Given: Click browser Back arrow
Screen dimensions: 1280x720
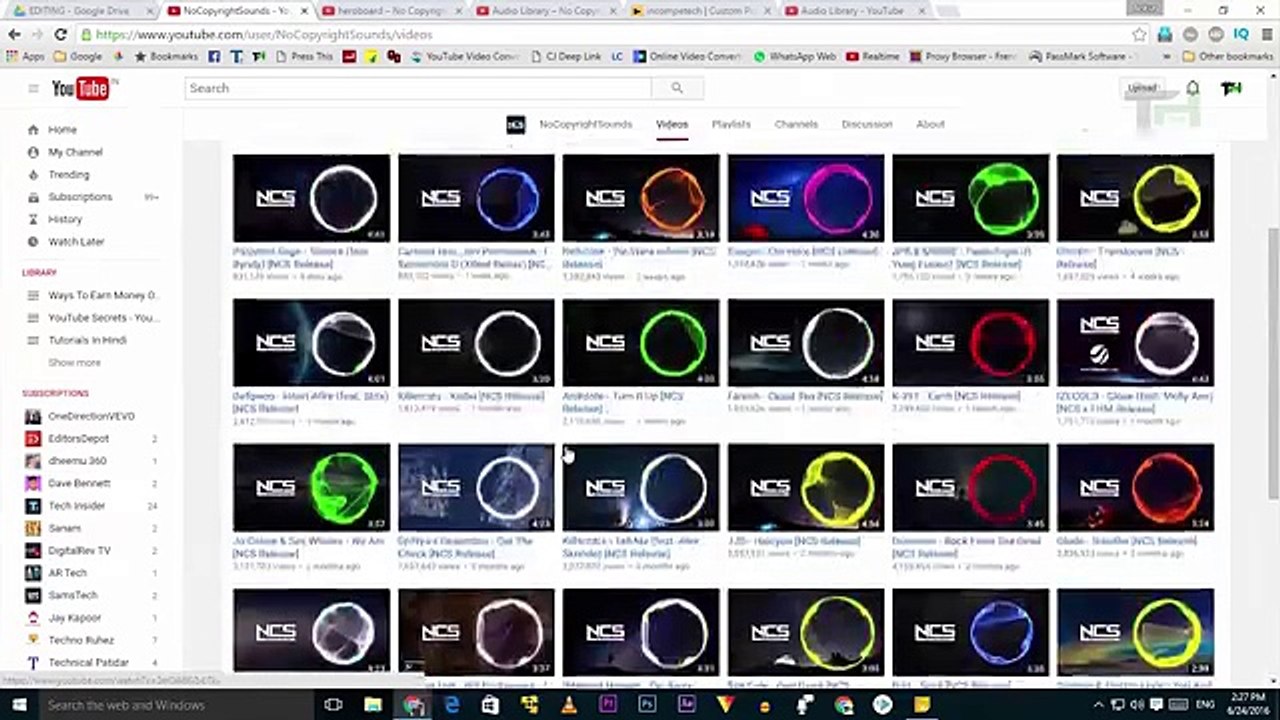Looking at the screenshot, I should click(x=14, y=34).
